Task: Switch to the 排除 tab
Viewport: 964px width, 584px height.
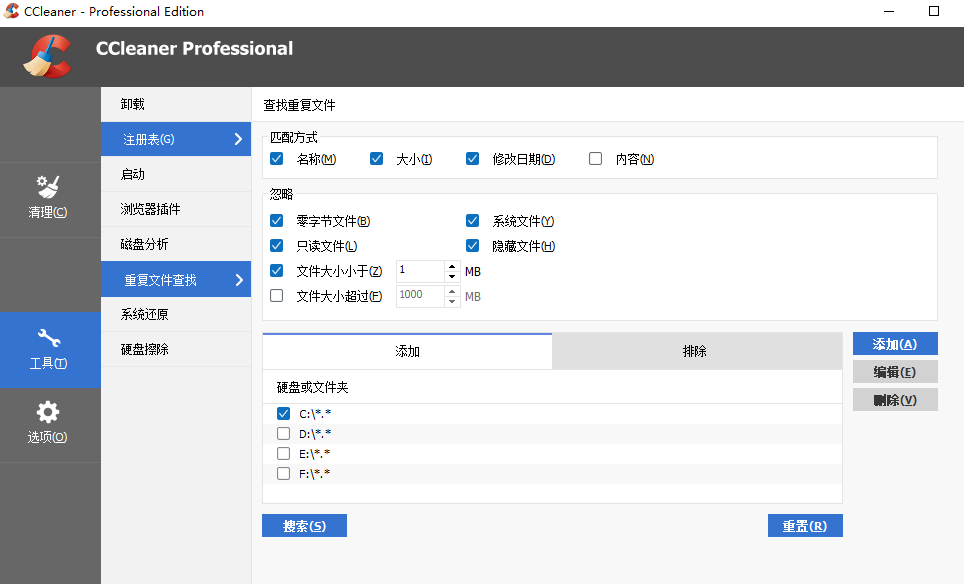Action: 697,351
